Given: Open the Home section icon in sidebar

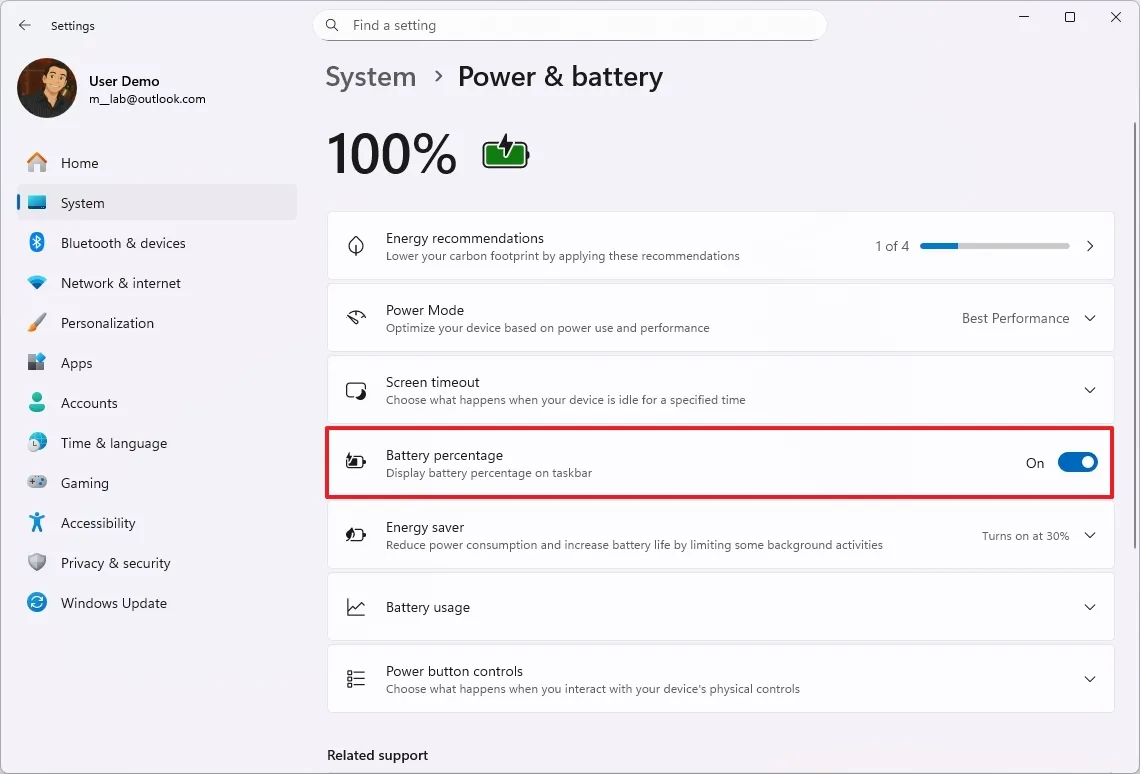Looking at the screenshot, I should tap(37, 162).
